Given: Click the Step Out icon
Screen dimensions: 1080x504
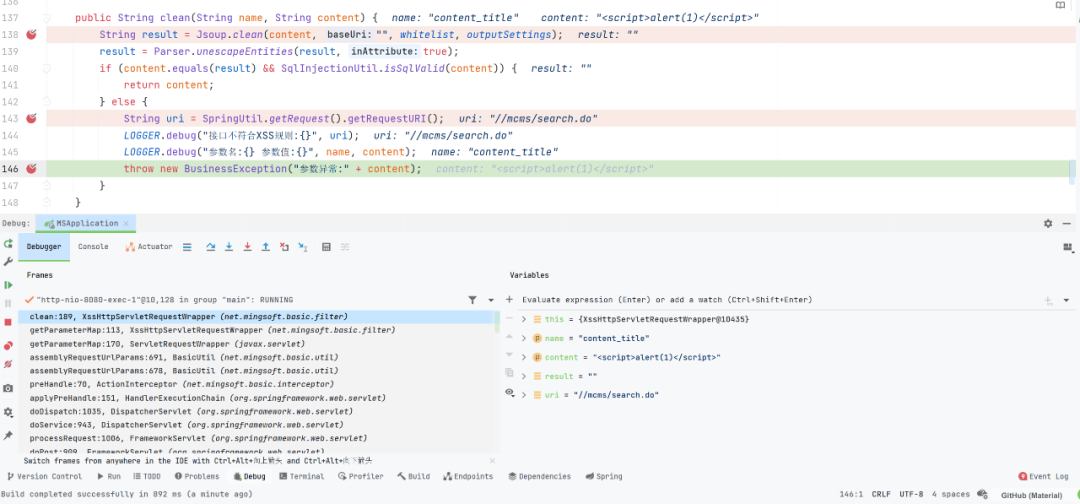Looking at the screenshot, I should (265, 246).
